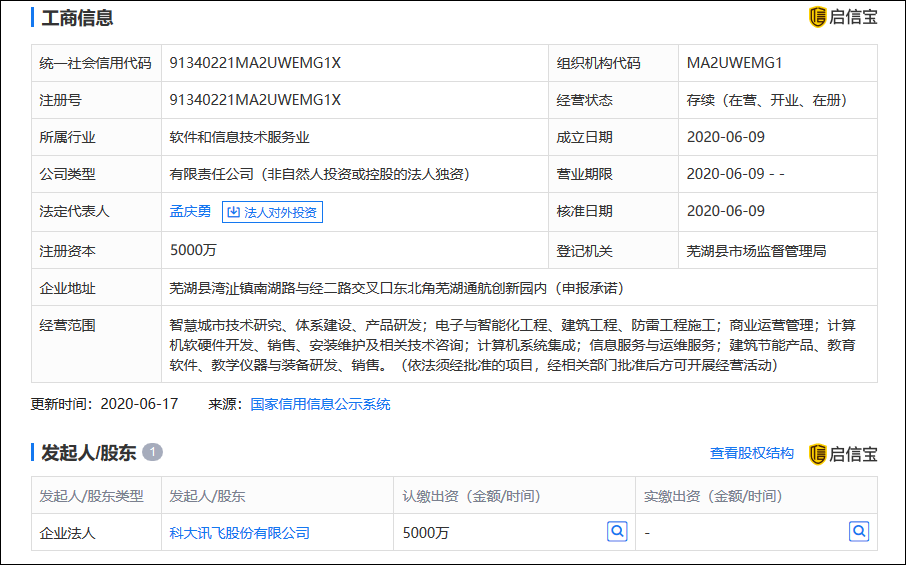906x565 pixels.
Task: Click the 登记机关 value 芜湖县市场监督管理局
Action: click(x=756, y=251)
